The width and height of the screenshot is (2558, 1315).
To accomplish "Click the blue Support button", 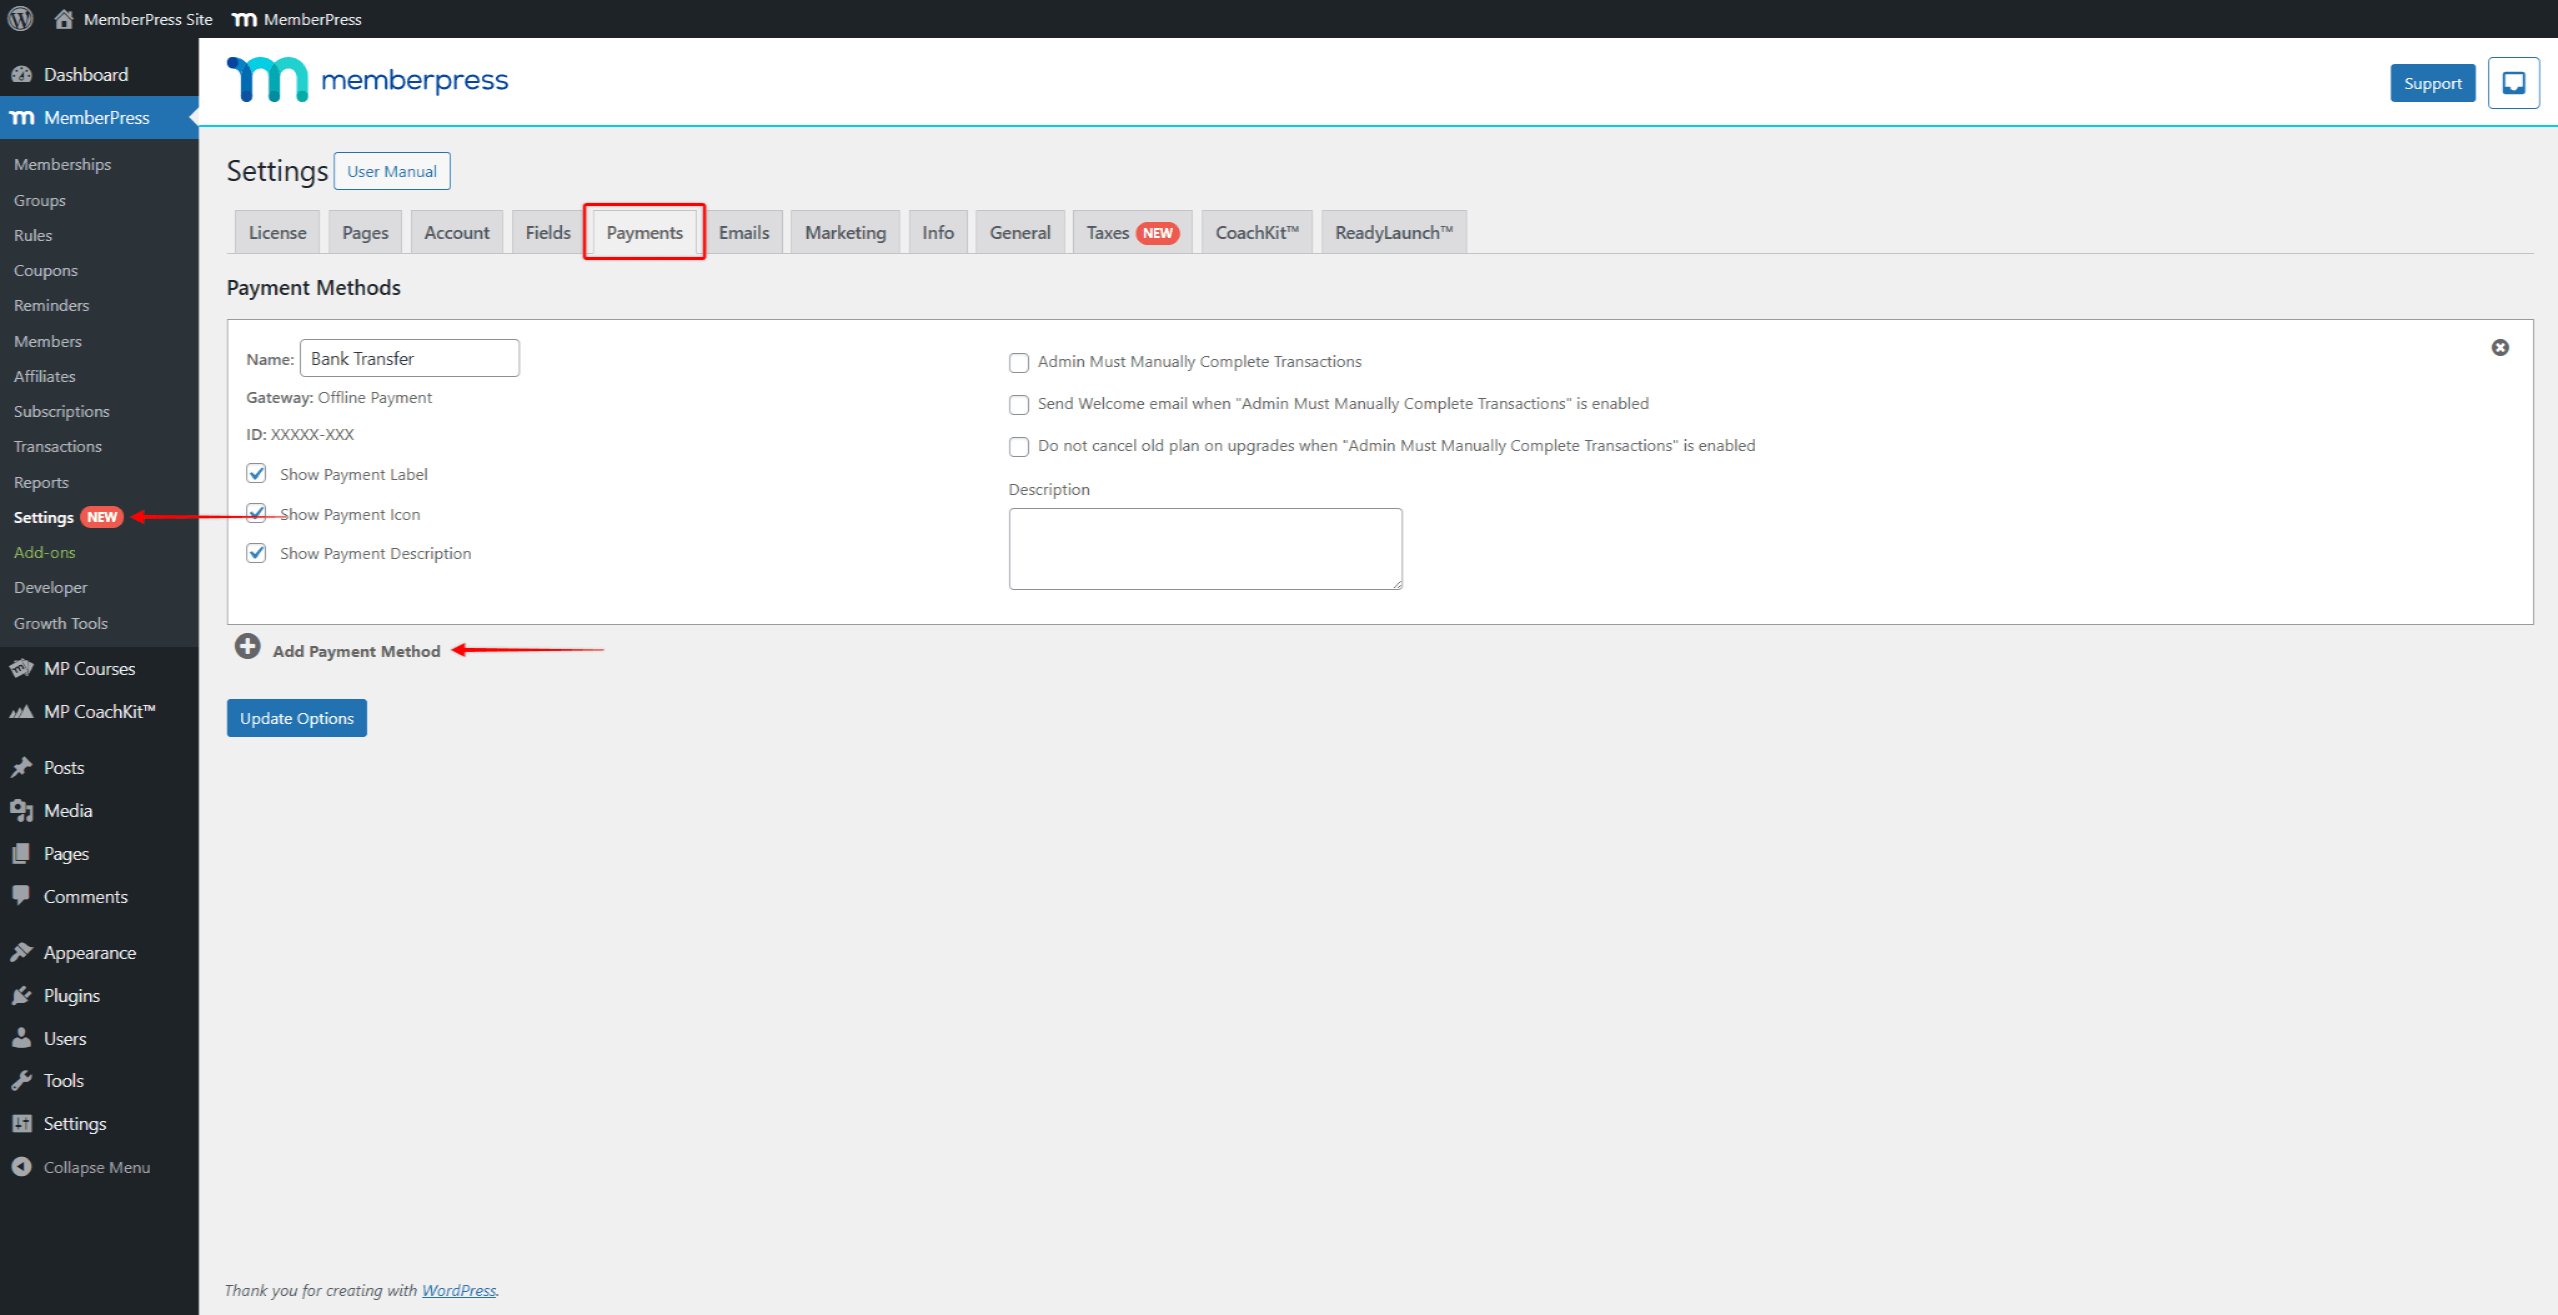I will pyautogui.click(x=2431, y=83).
